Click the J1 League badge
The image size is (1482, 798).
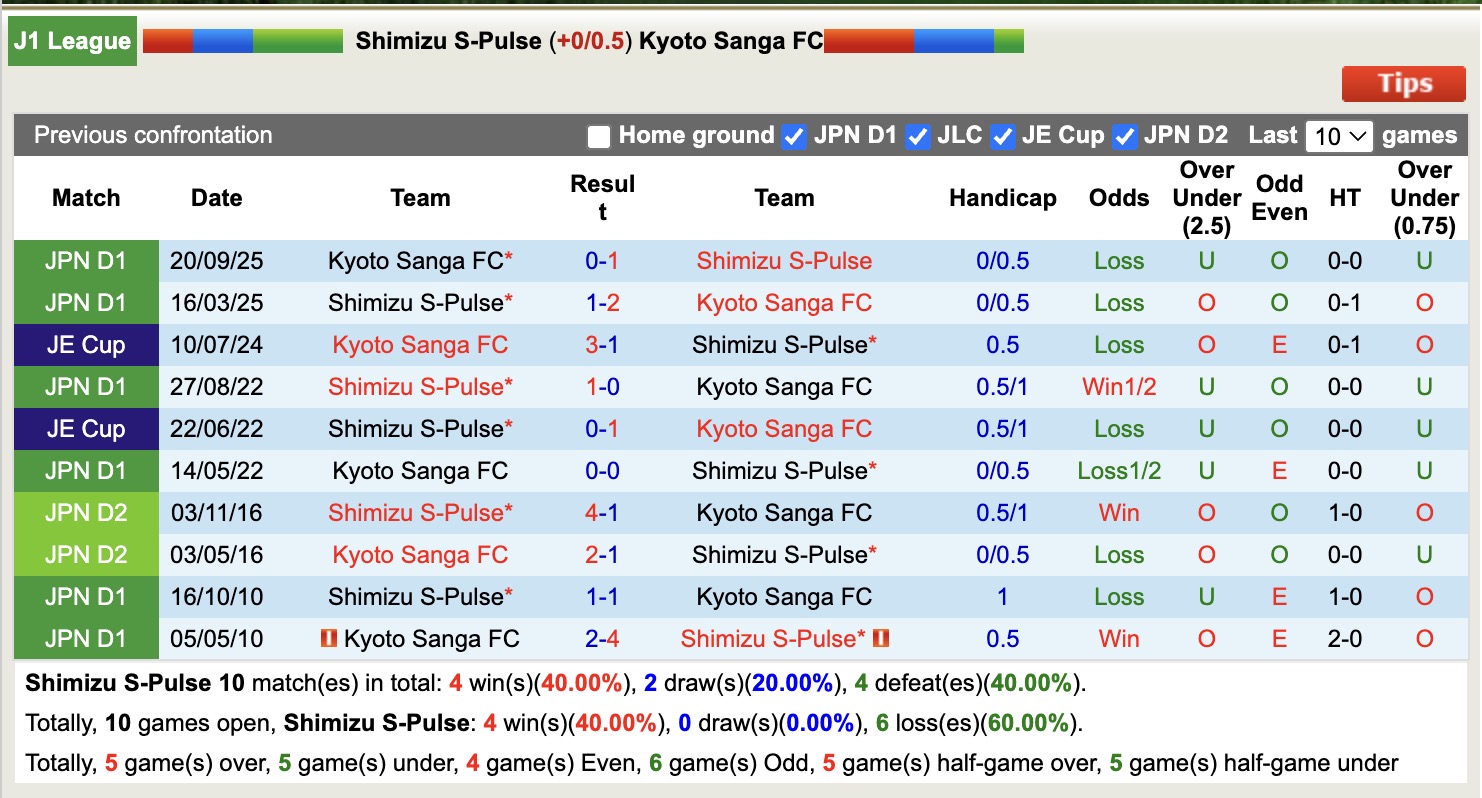(x=72, y=41)
